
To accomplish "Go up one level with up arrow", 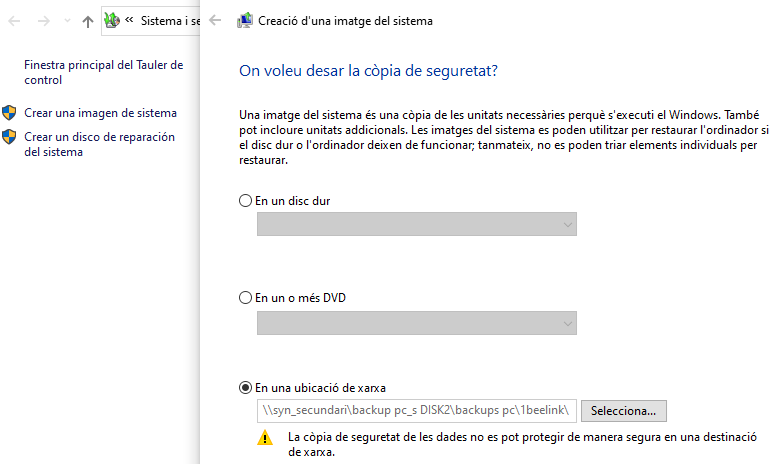I will pos(88,21).
